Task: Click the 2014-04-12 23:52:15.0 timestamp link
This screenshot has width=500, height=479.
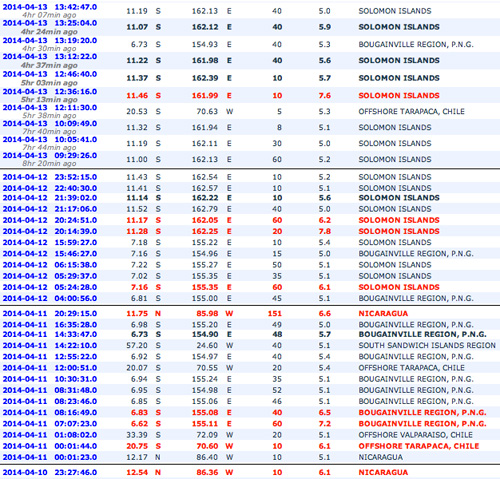Action: [50, 177]
